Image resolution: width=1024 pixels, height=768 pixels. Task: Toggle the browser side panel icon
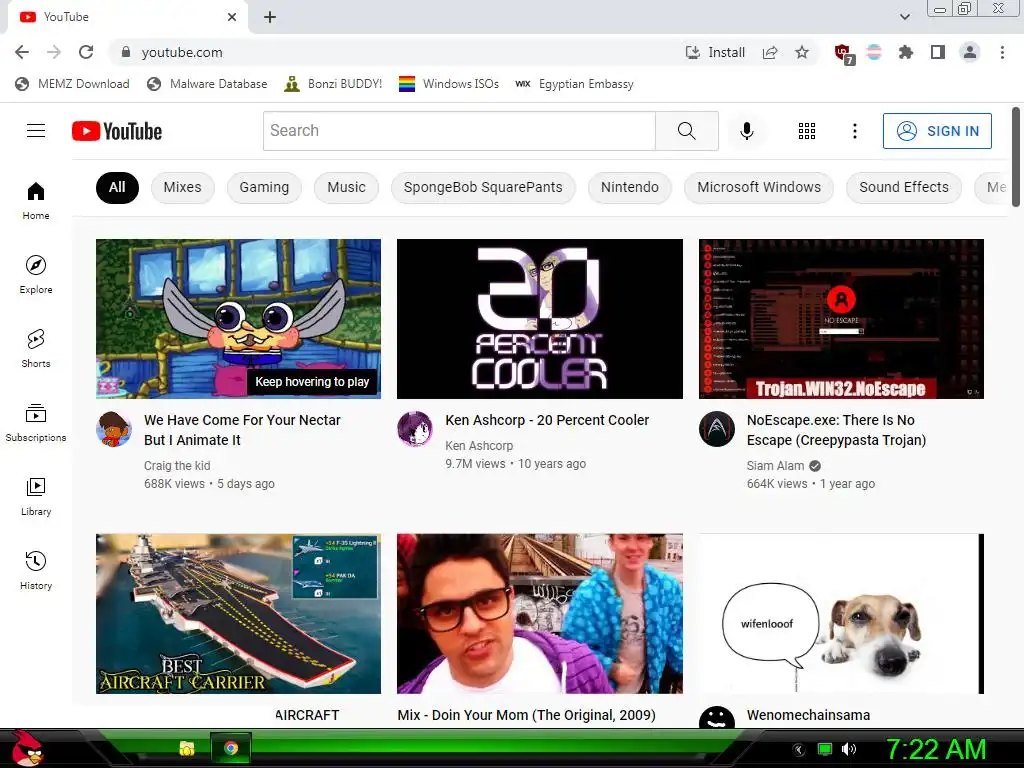(938, 52)
